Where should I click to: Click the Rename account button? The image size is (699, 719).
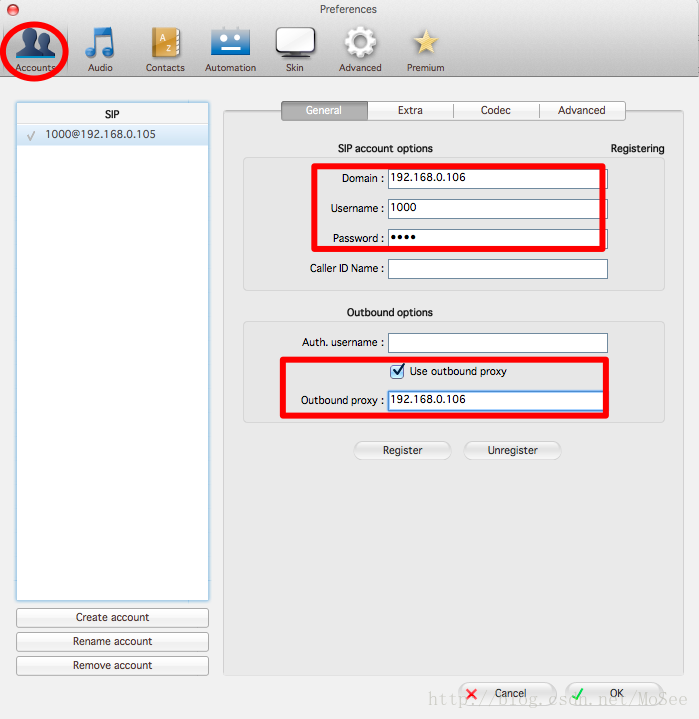[112, 642]
